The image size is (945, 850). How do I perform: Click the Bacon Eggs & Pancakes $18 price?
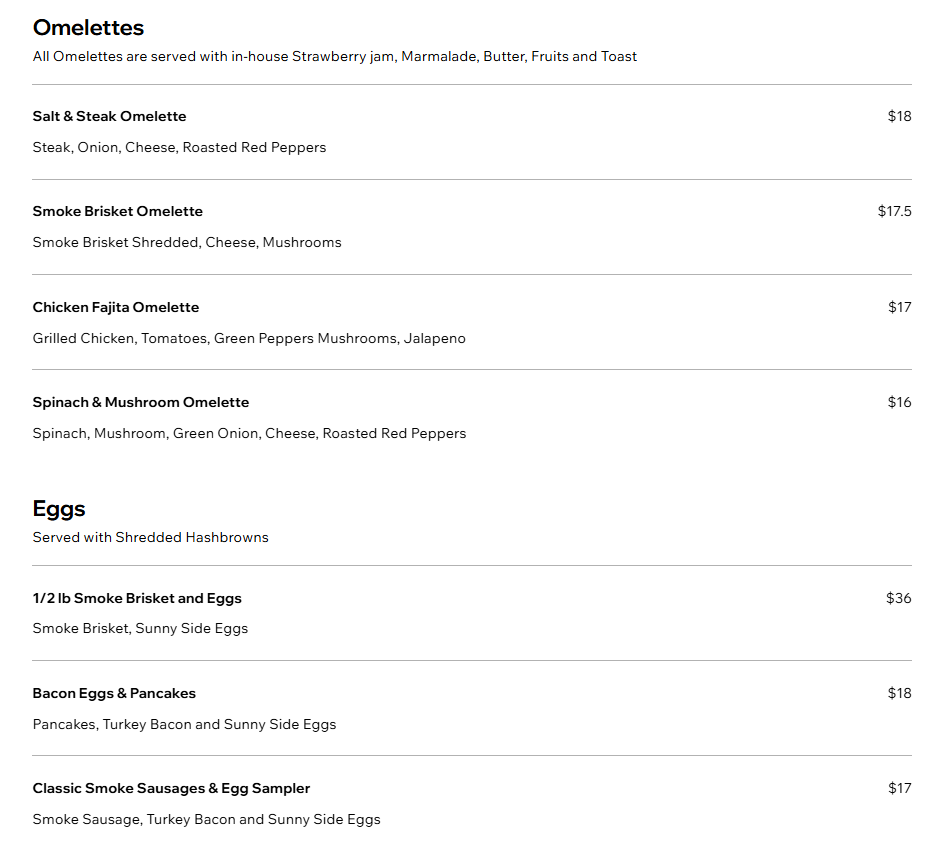(x=899, y=694)
